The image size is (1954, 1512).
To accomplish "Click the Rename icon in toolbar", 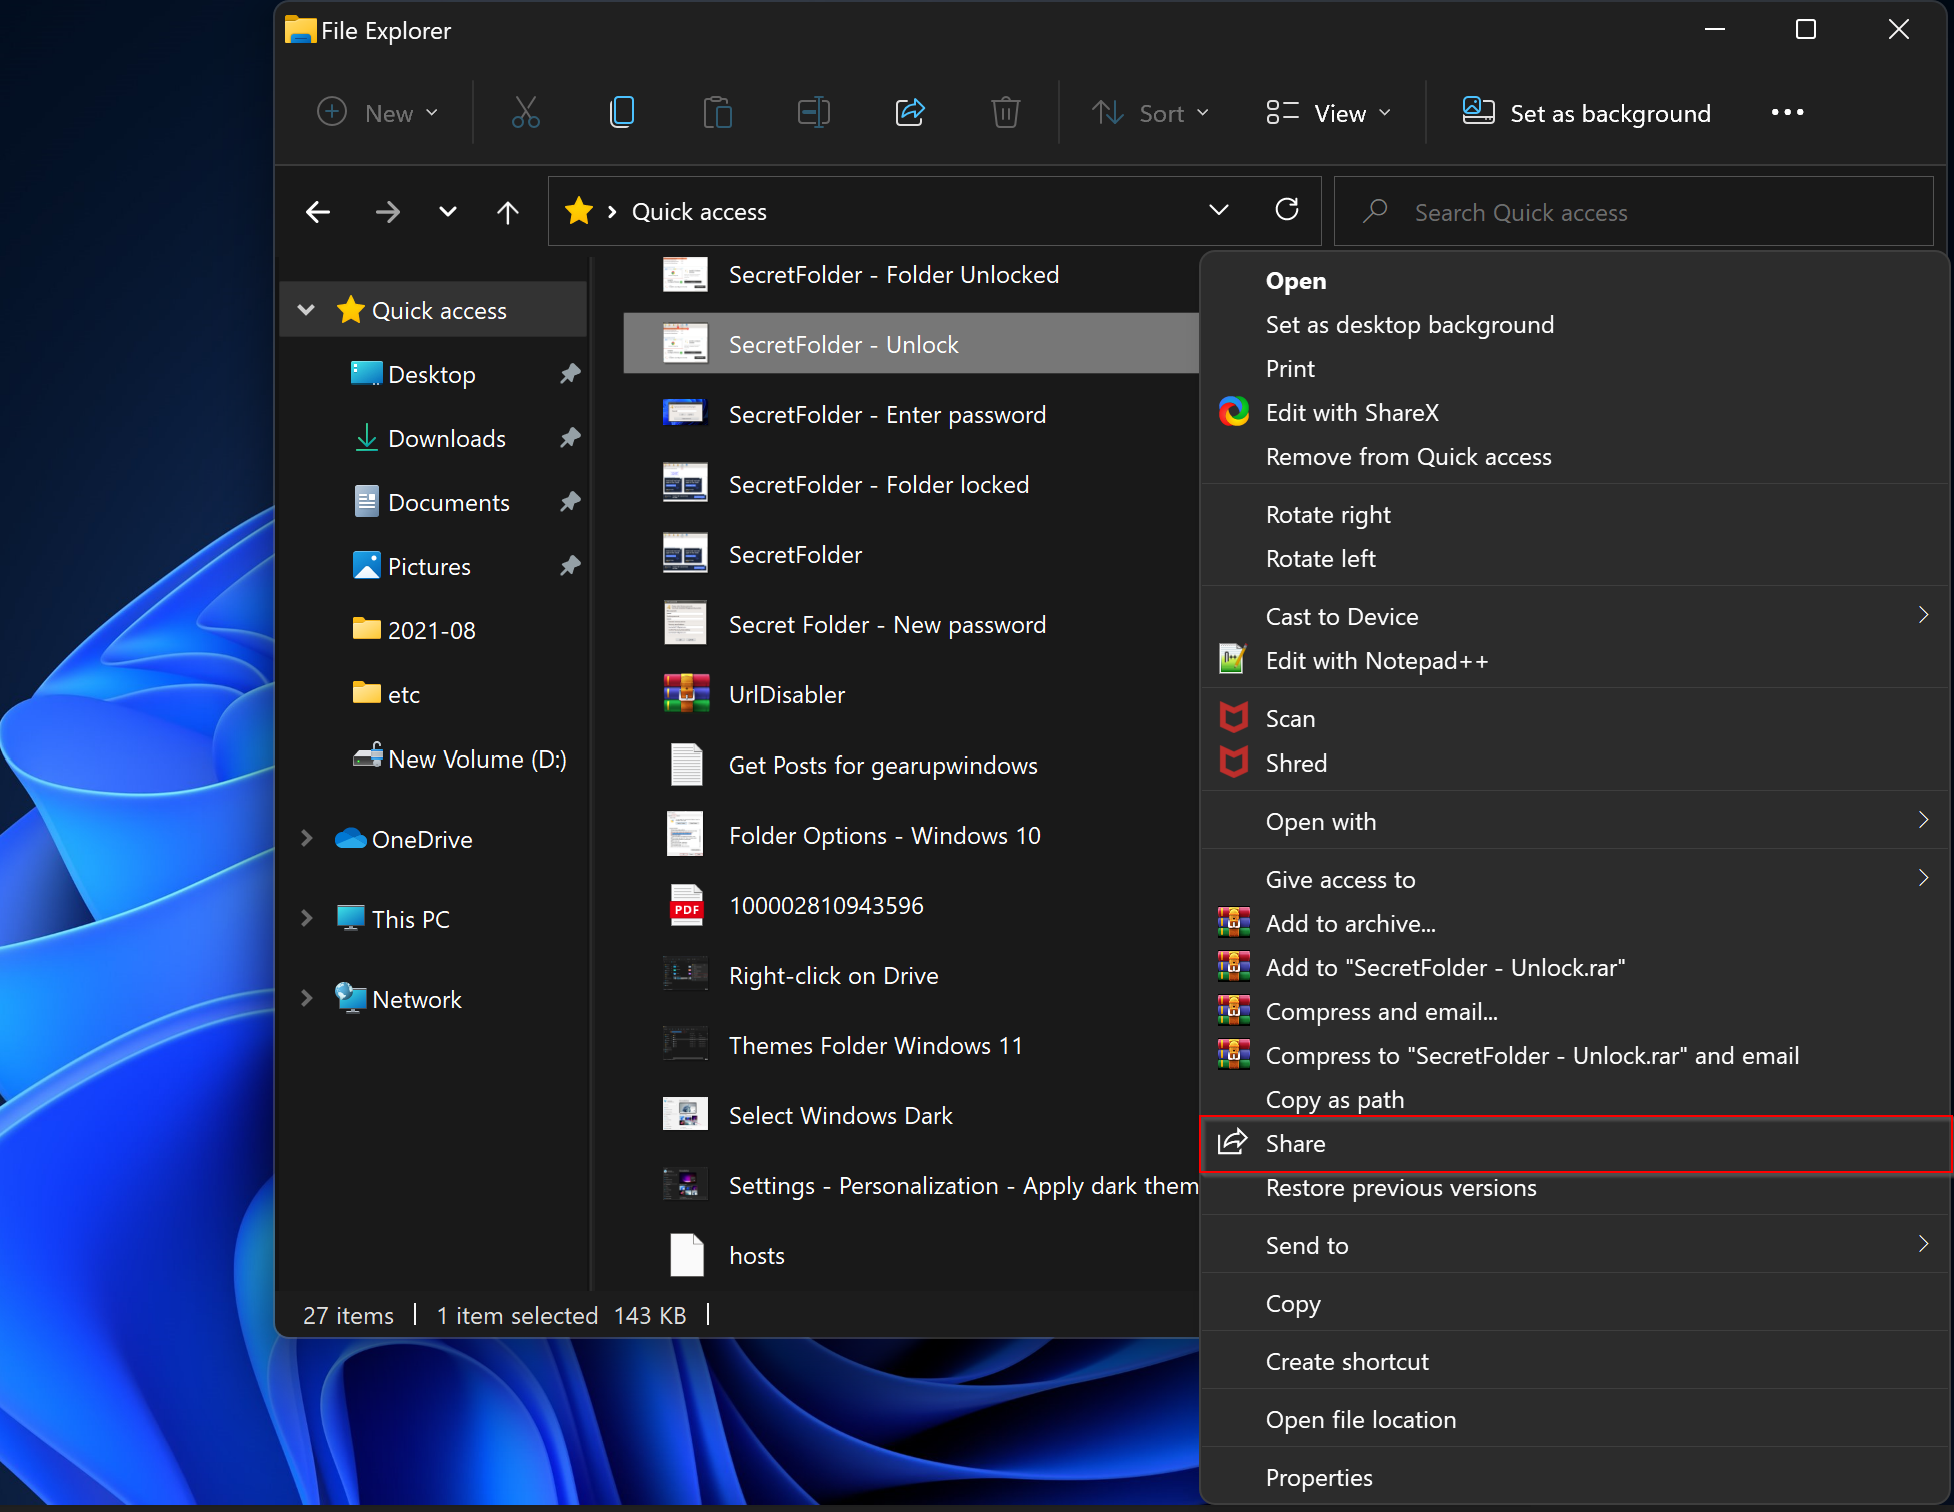I will [x=814, y=112].
